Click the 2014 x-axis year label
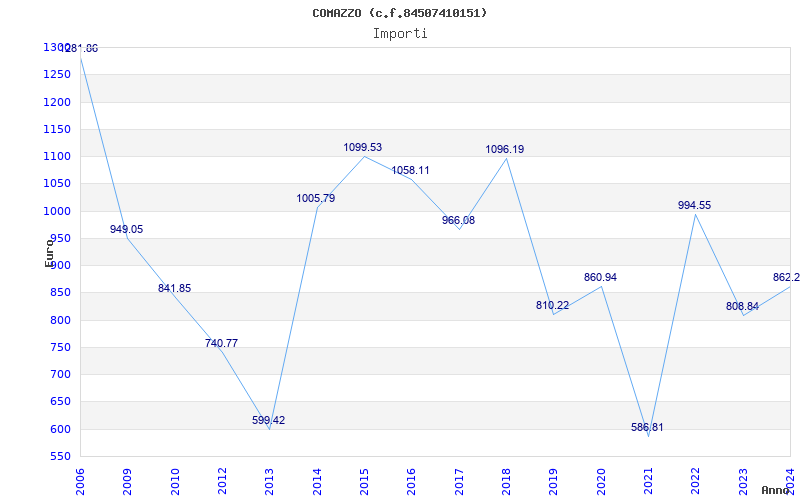 (317, 482)
